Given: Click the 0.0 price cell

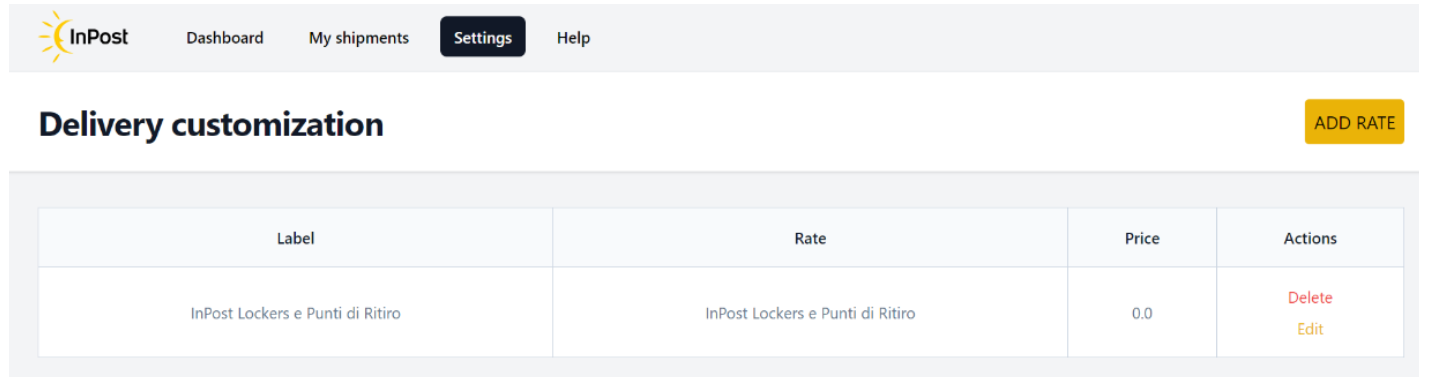Looking at the screenshot, I should [1142, 312].
